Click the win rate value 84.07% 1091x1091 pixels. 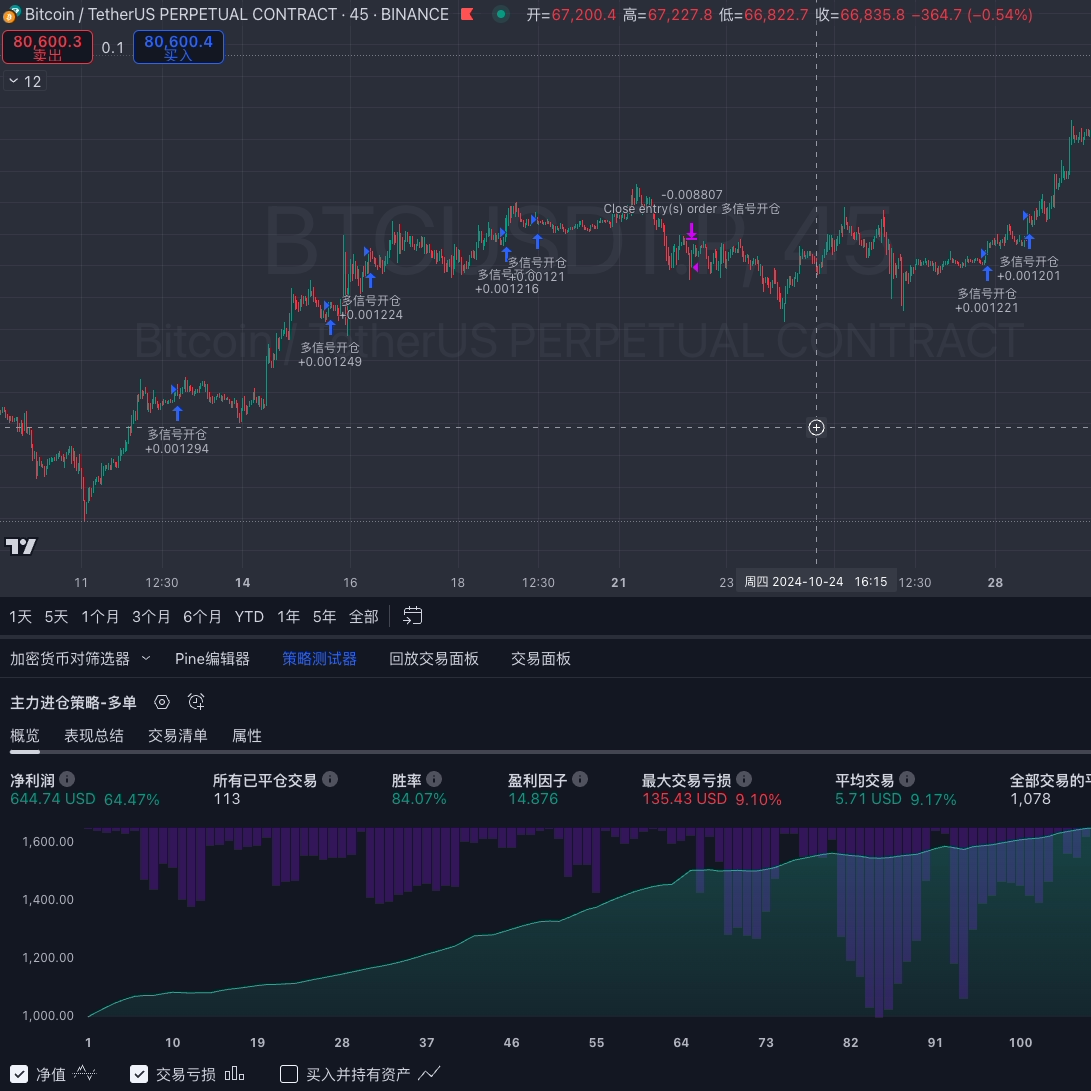point(419,799)
